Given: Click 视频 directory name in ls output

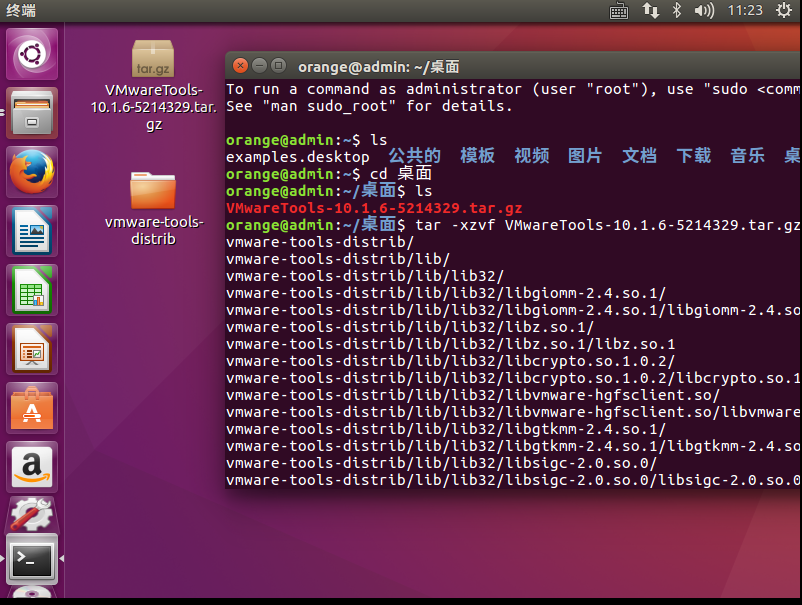Looking at the screenshot, I should tap(531, 155).
